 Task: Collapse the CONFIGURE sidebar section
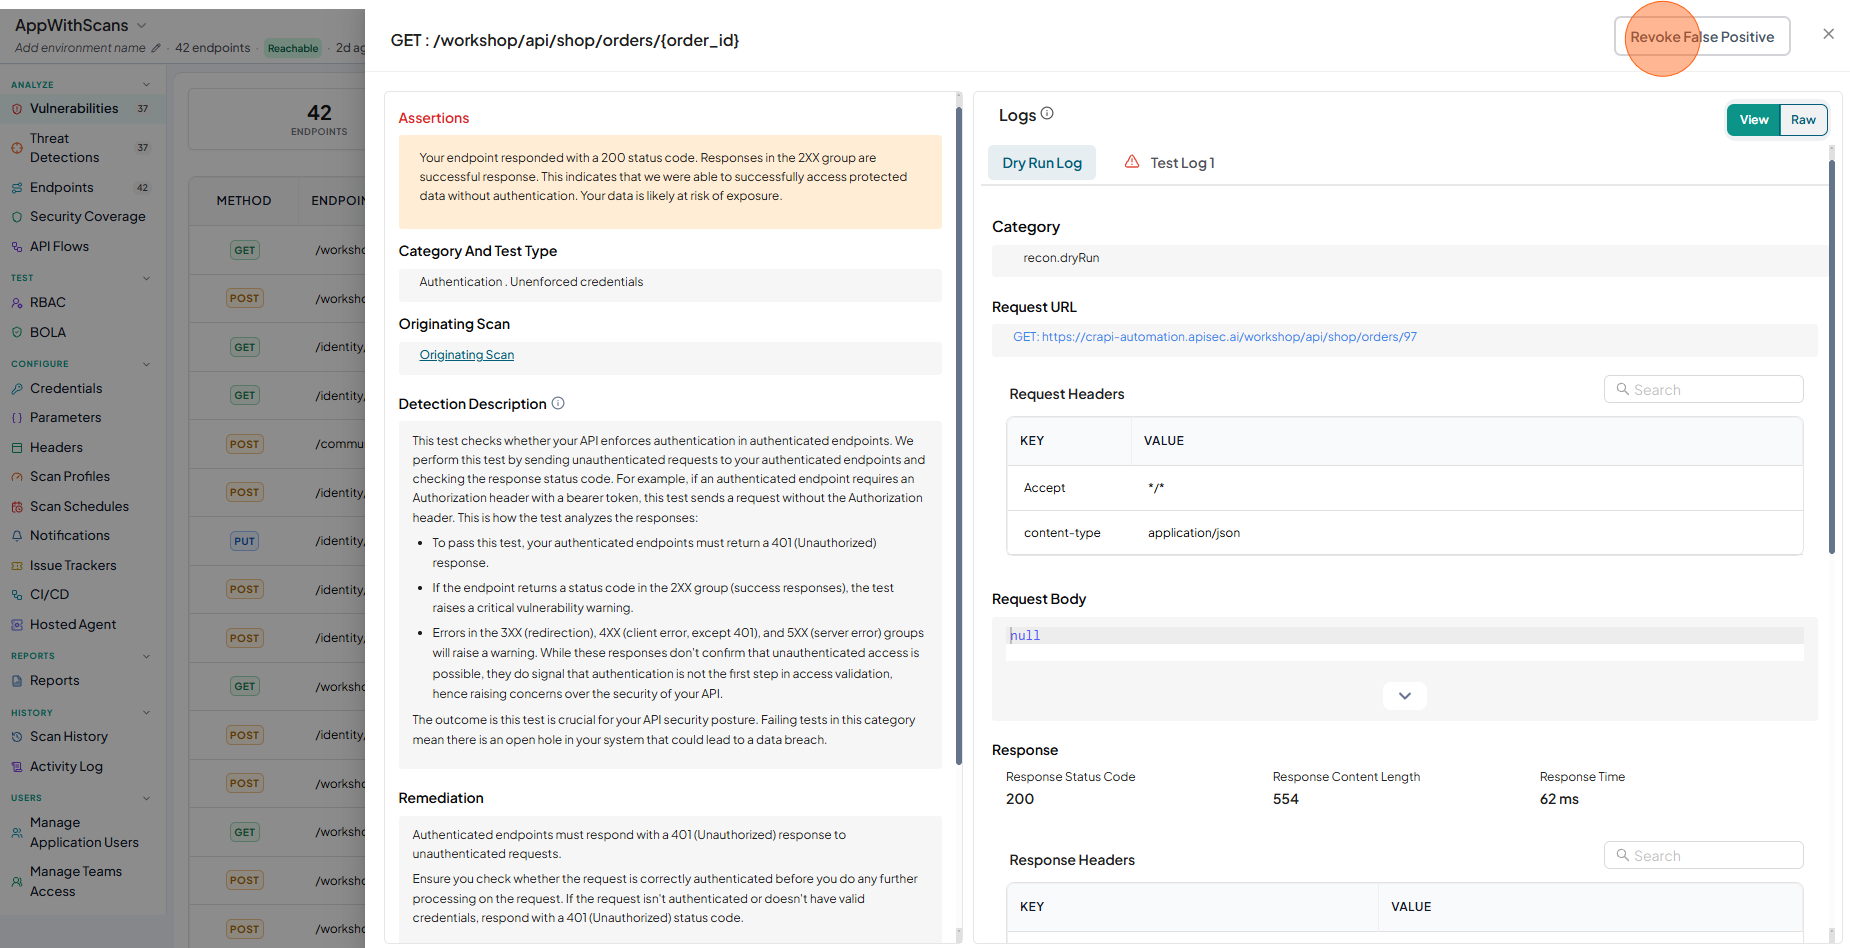pyautogui.click(x=147, y=364)
